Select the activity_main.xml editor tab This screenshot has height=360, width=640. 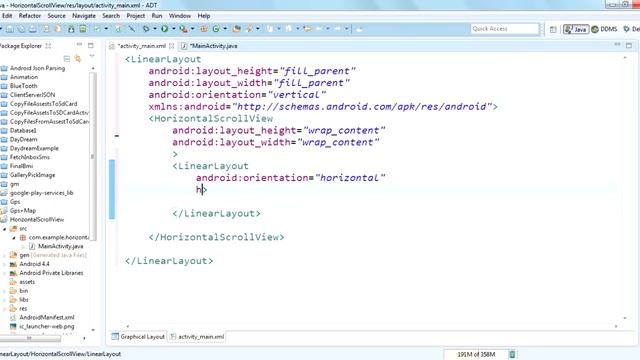tap(141, 46)
